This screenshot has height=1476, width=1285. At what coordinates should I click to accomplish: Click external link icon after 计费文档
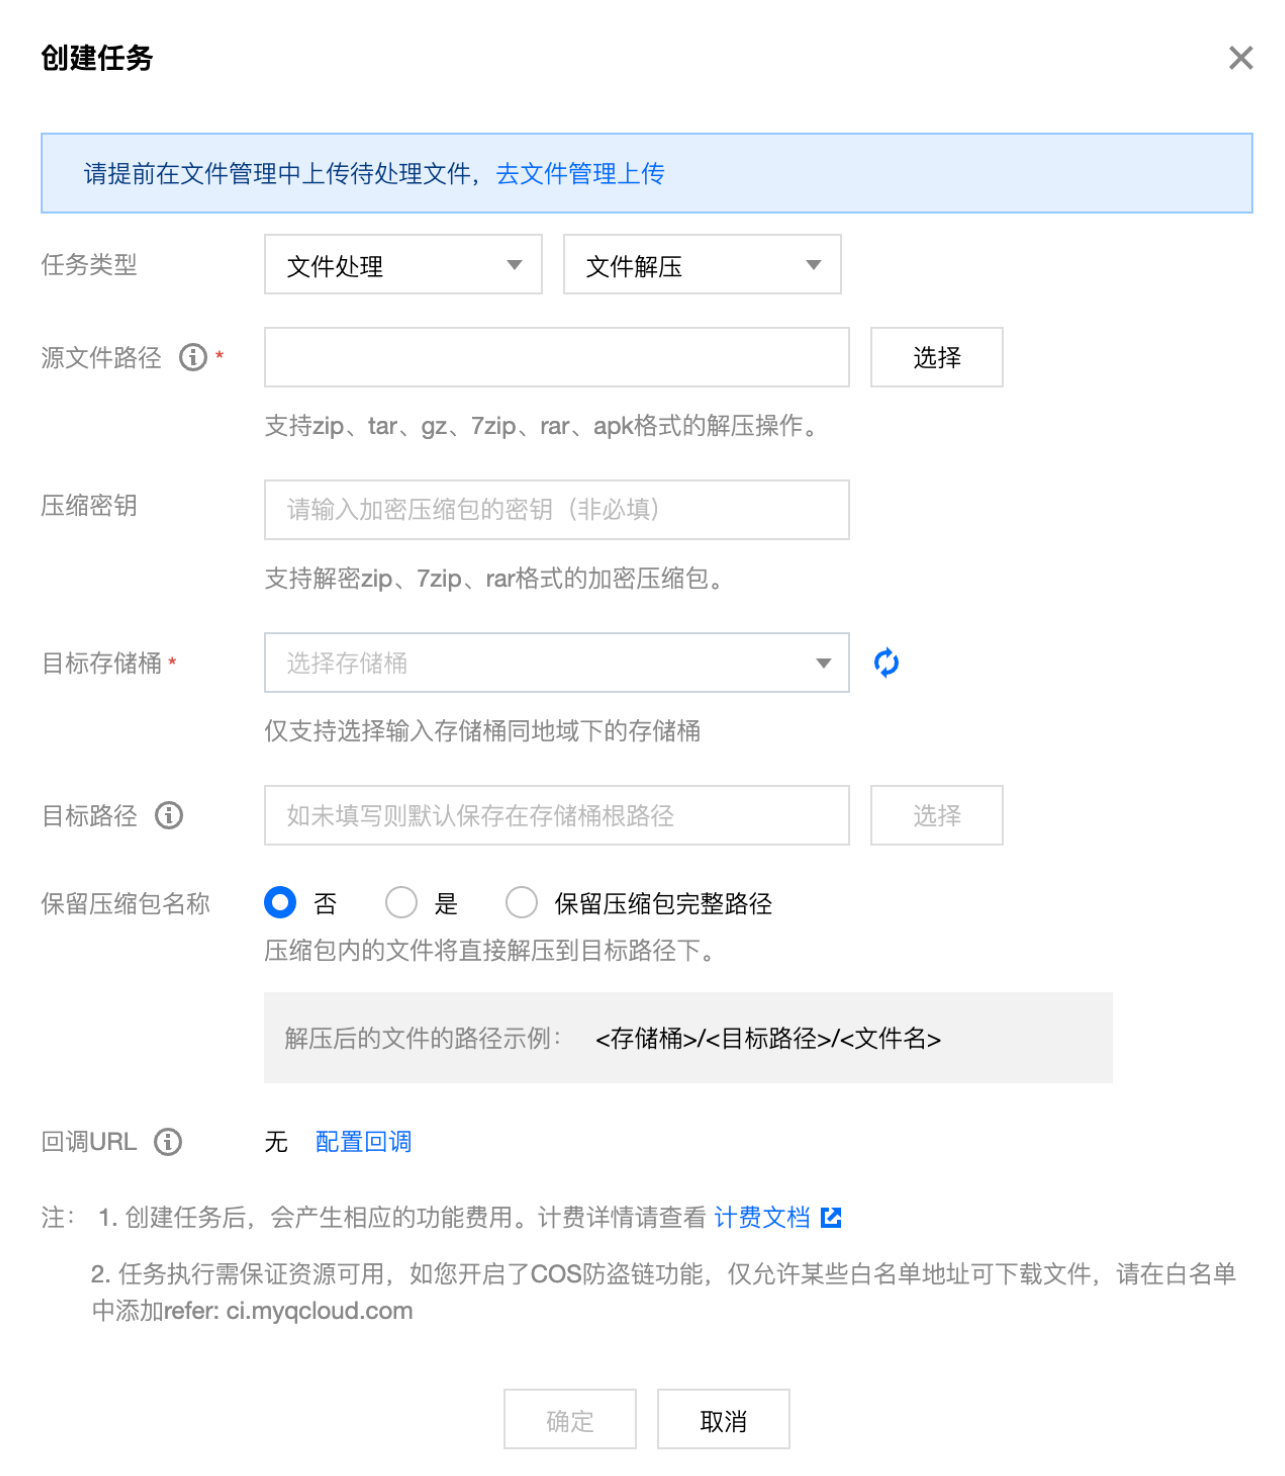tap(831, 1217)
